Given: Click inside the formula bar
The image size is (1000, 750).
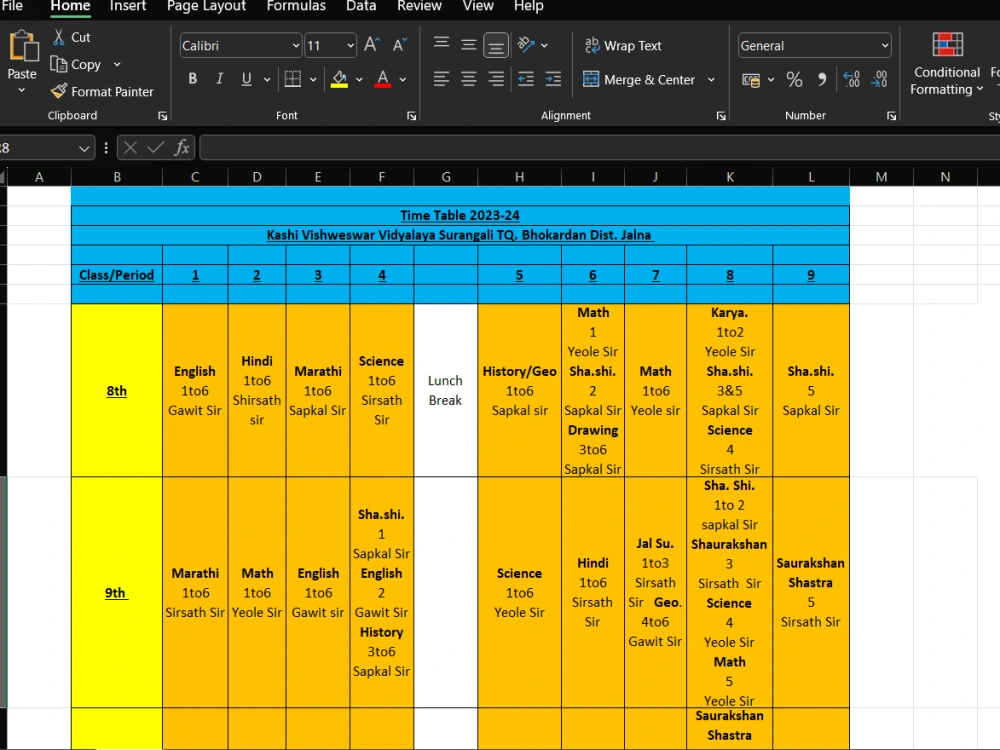Looking at the screenshot, I should click(599, 148).
